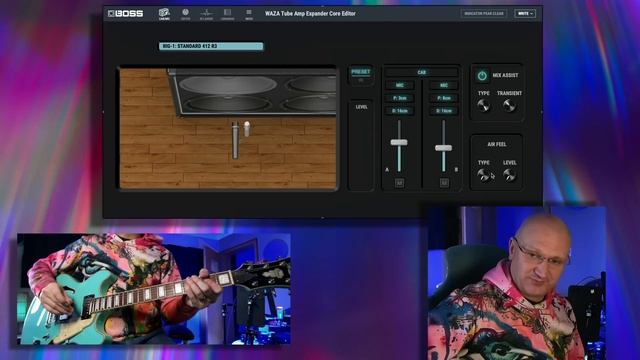
Task: Click the tall condenser mic on floor
Action: (x=235, y=140)
